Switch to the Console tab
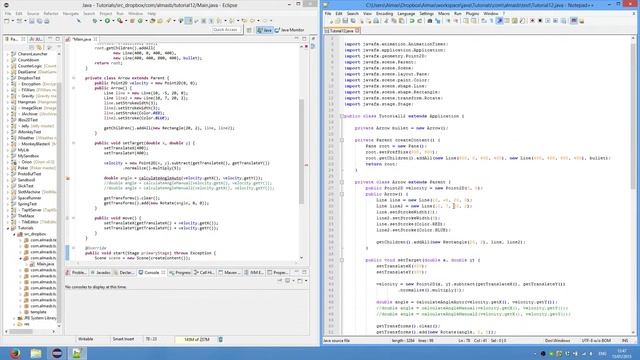The height and width of the screenshot is (360, 640). (151, 272)
